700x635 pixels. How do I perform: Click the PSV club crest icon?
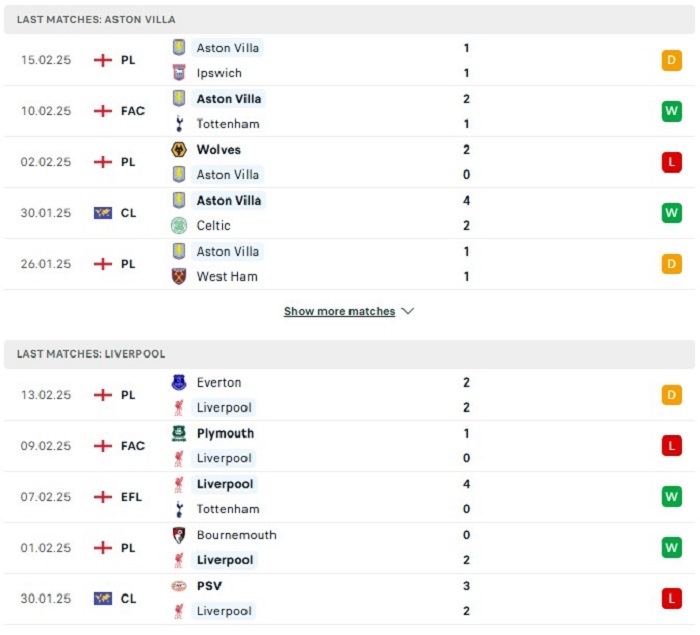(x=179, y=586)
